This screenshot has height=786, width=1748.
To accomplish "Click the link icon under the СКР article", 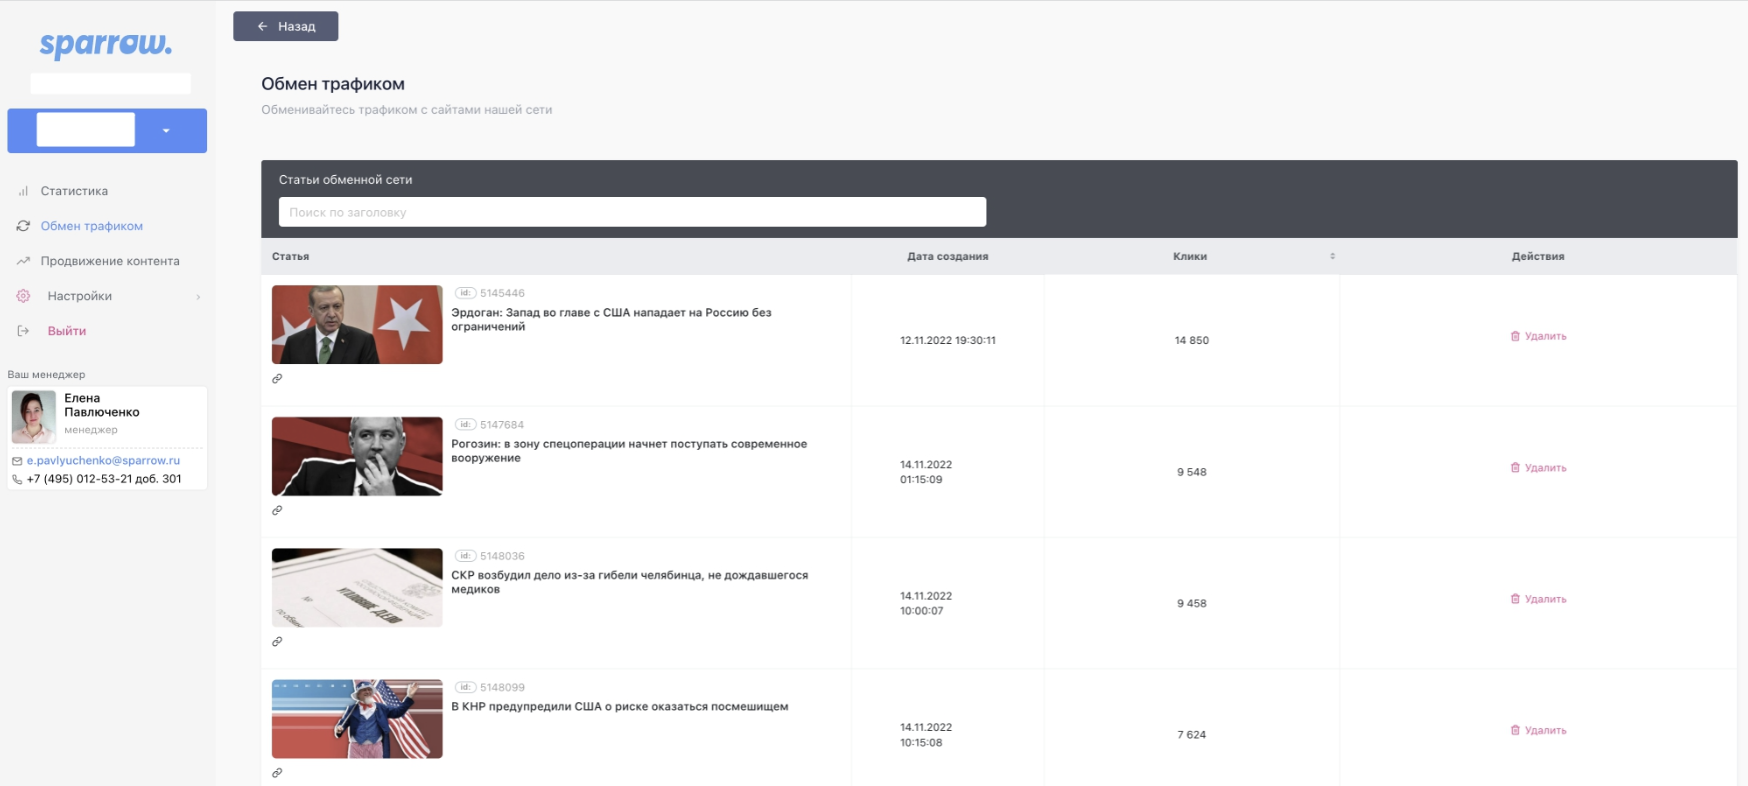I will click(277, 642).
